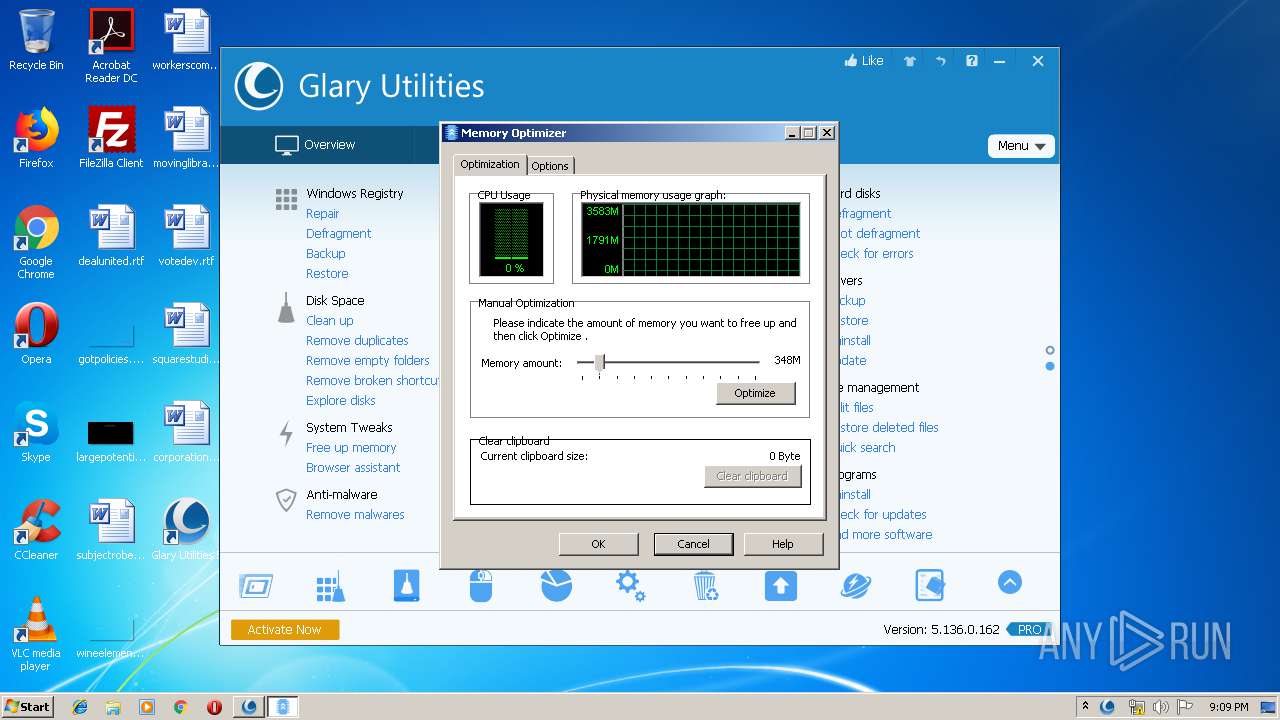Click the upward arrow update toolbar icon

[781, 585]
